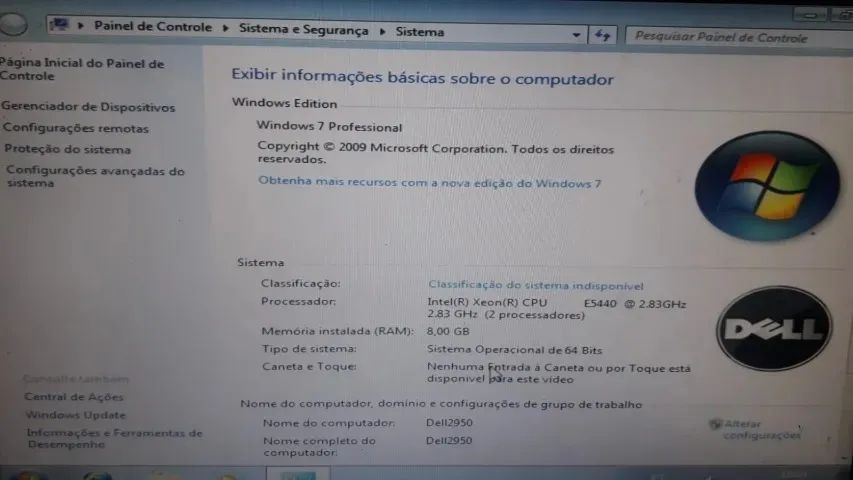The width and height of the screenshot is (853, 480).
Task: Open Gerenciador de Dispositivos
Action: pos(88,107)
